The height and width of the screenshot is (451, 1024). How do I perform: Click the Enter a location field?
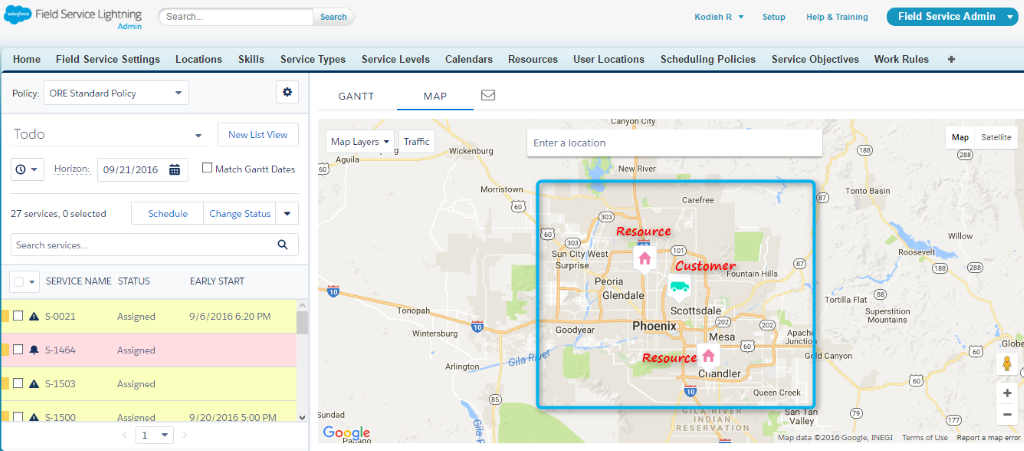[674, 142]
